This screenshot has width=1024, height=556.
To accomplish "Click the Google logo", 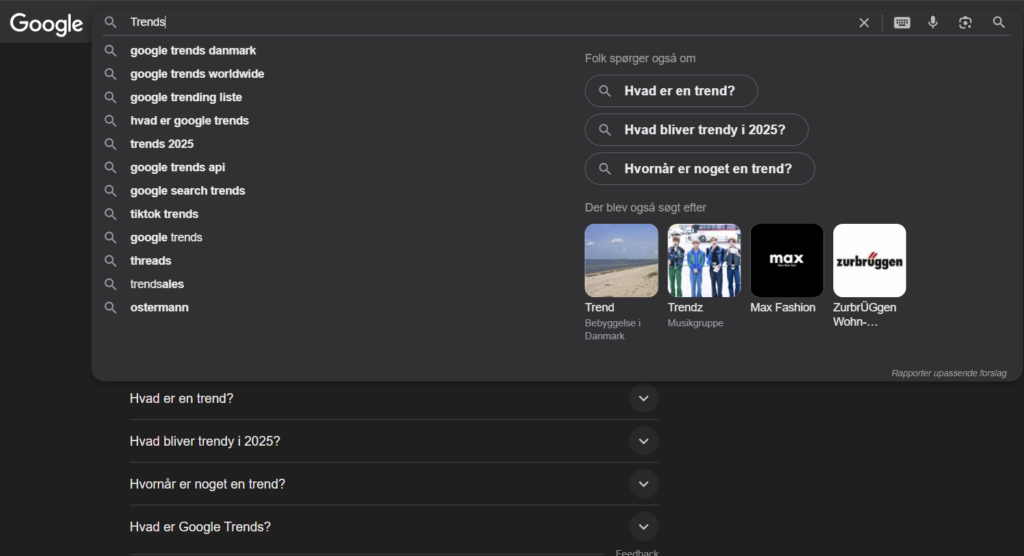I will coord(46,24).
